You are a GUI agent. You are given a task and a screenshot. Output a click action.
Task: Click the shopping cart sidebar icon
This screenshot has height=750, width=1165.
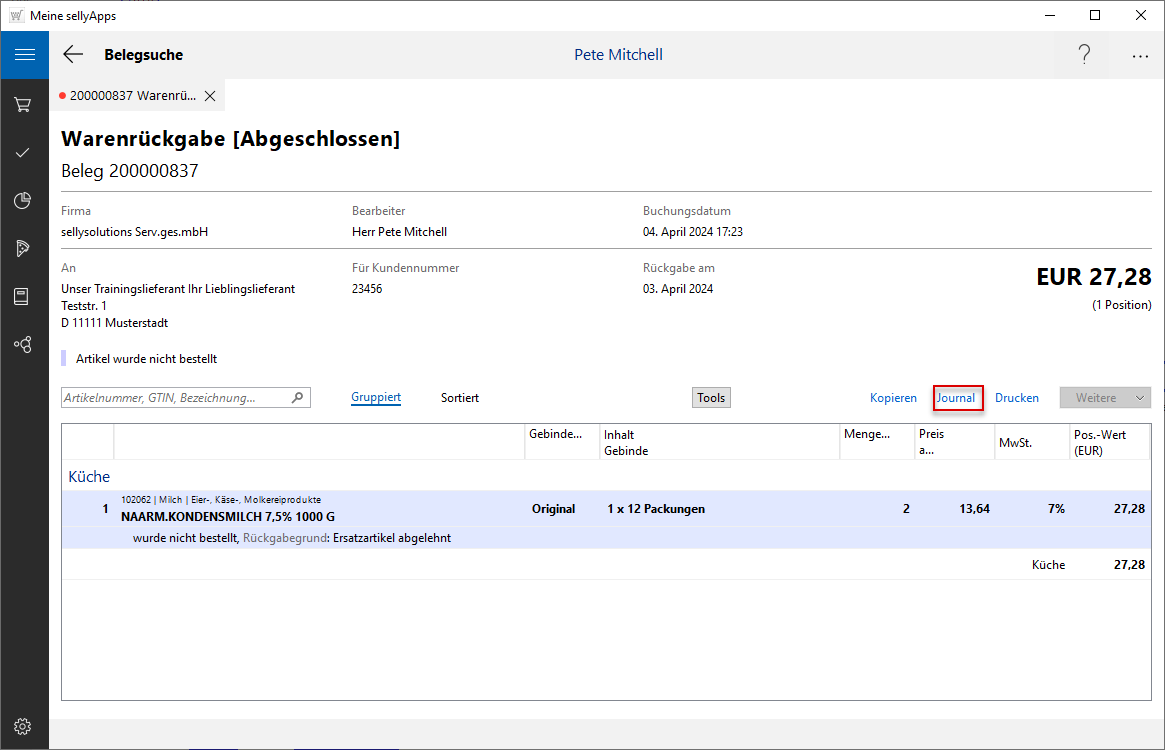coord(23,105)
